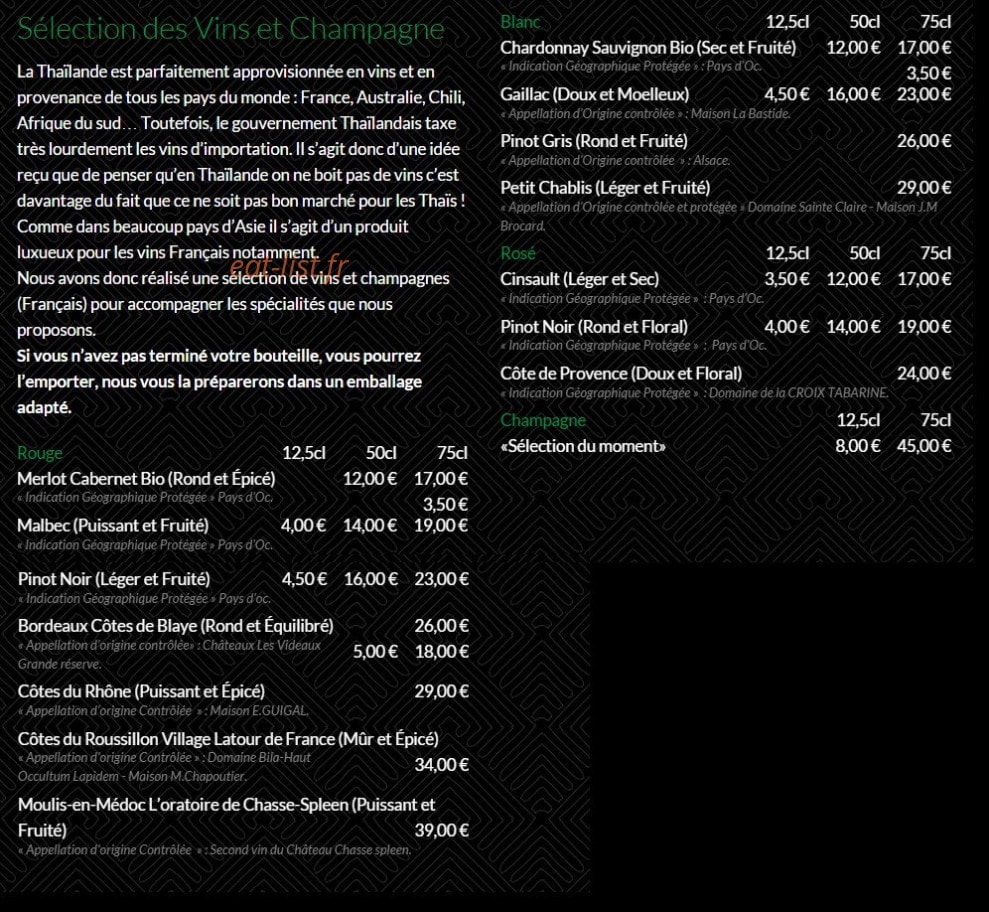Click the bold 'Si vous n'avez pas terminé' paragraph
Image resolution: width=989 pixels, height=912 pixels.
coord(219,382)
